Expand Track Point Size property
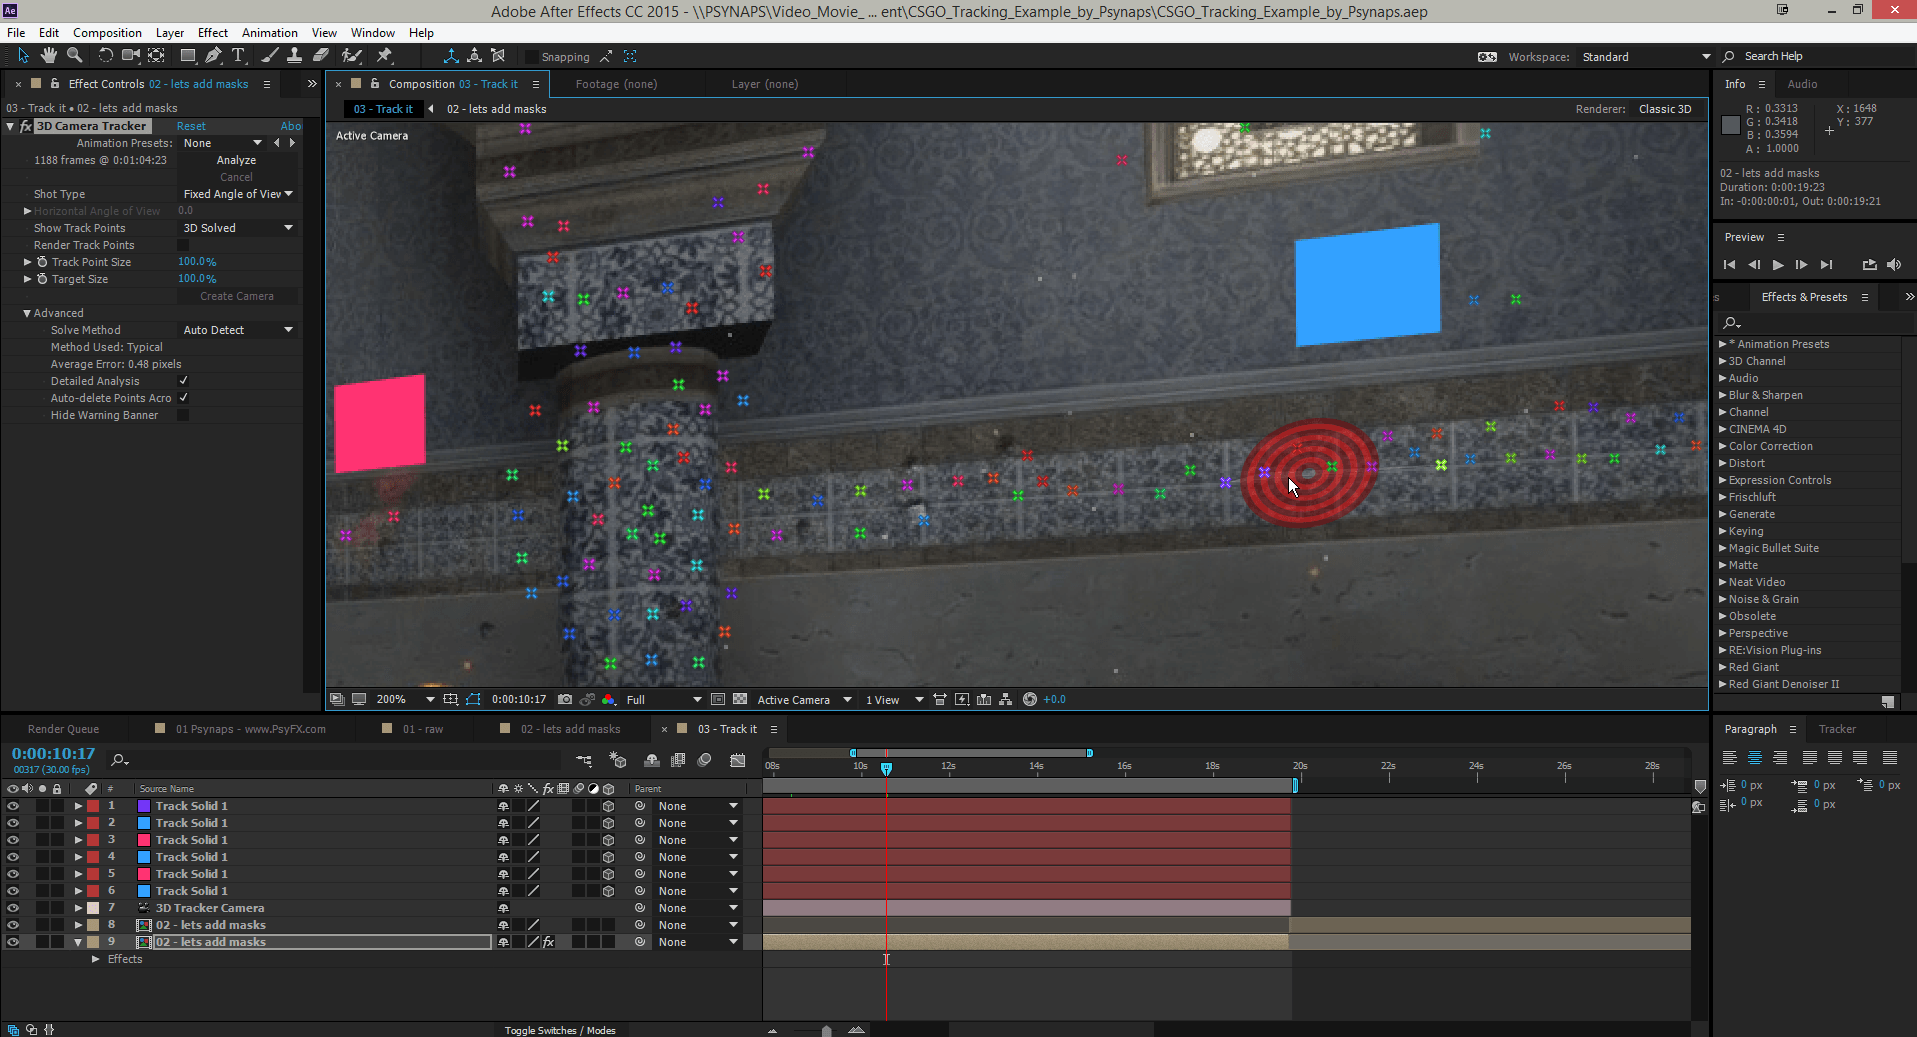Screen dimensions: 1917x1037 (x=28, y=262)
